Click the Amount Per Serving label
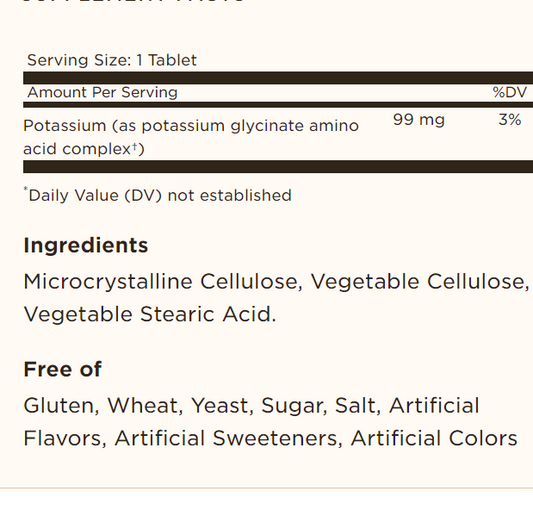Image resolution: width=533 pixels, height=510 pixels. click(x=102, y=92)
